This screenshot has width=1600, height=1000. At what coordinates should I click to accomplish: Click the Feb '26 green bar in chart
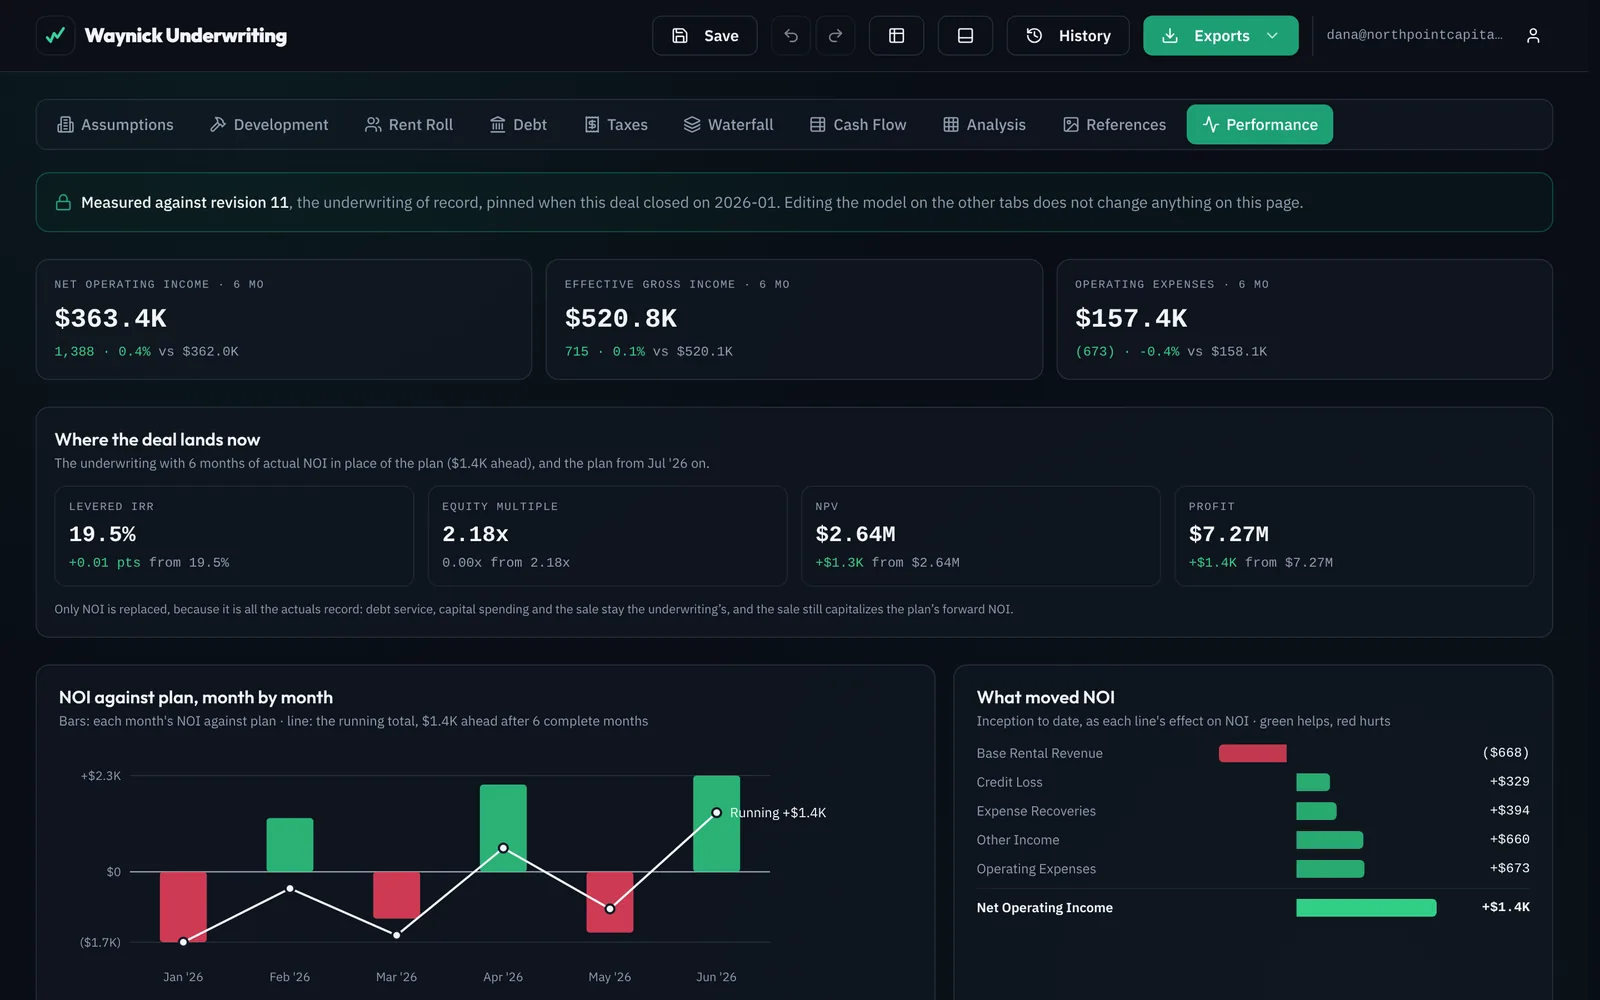290,845
